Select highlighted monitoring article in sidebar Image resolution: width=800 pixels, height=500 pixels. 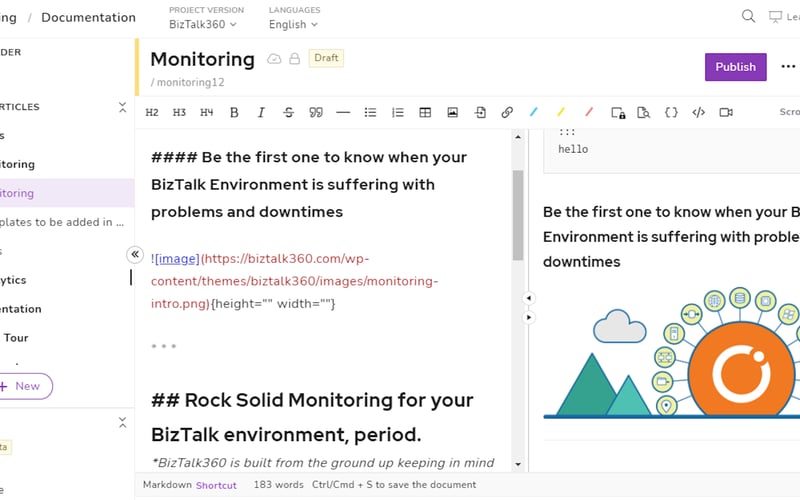point(67,193)
